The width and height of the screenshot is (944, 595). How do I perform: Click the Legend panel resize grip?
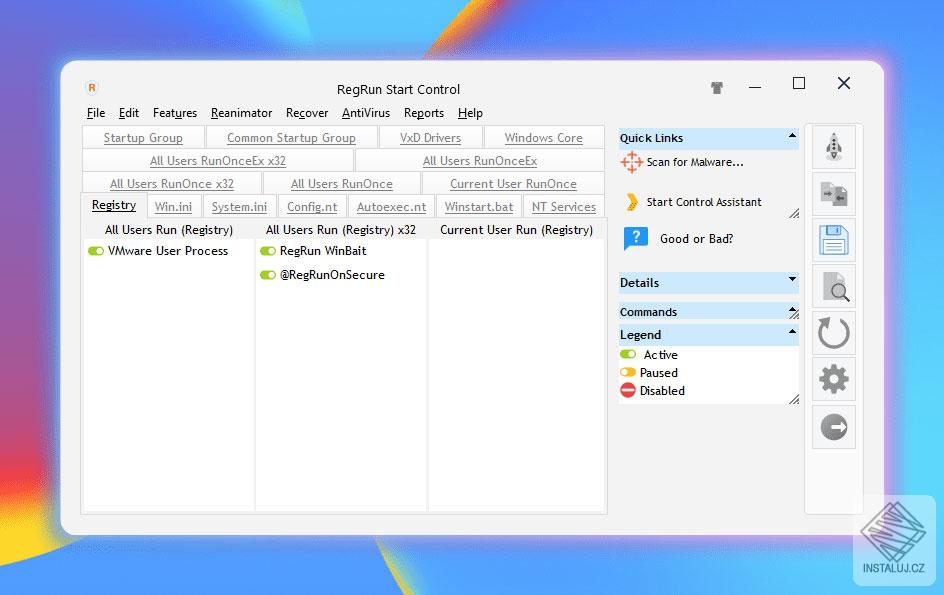(794, 399)
